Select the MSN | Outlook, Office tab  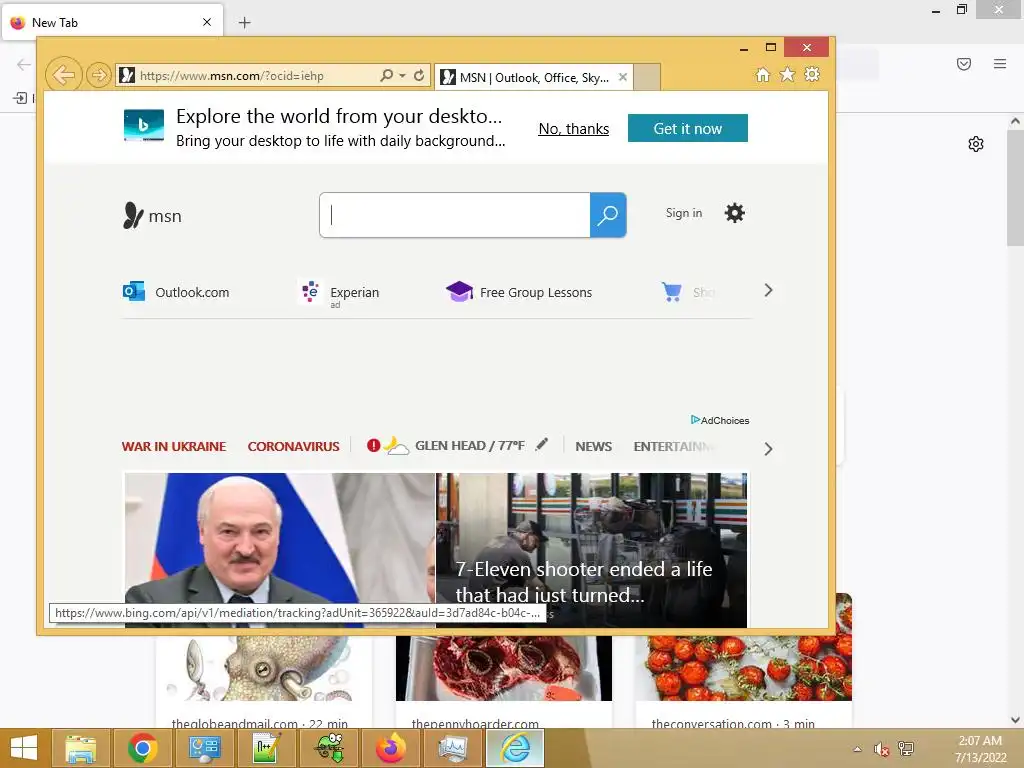(534, 77)
